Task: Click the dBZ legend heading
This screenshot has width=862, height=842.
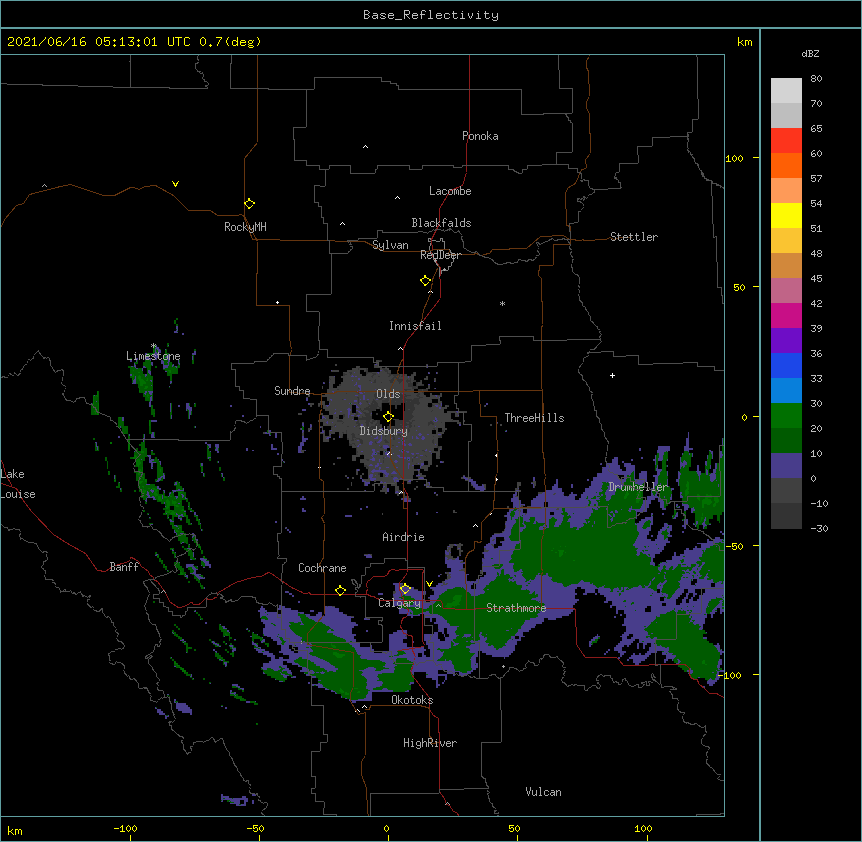Action: pos(810,53)
